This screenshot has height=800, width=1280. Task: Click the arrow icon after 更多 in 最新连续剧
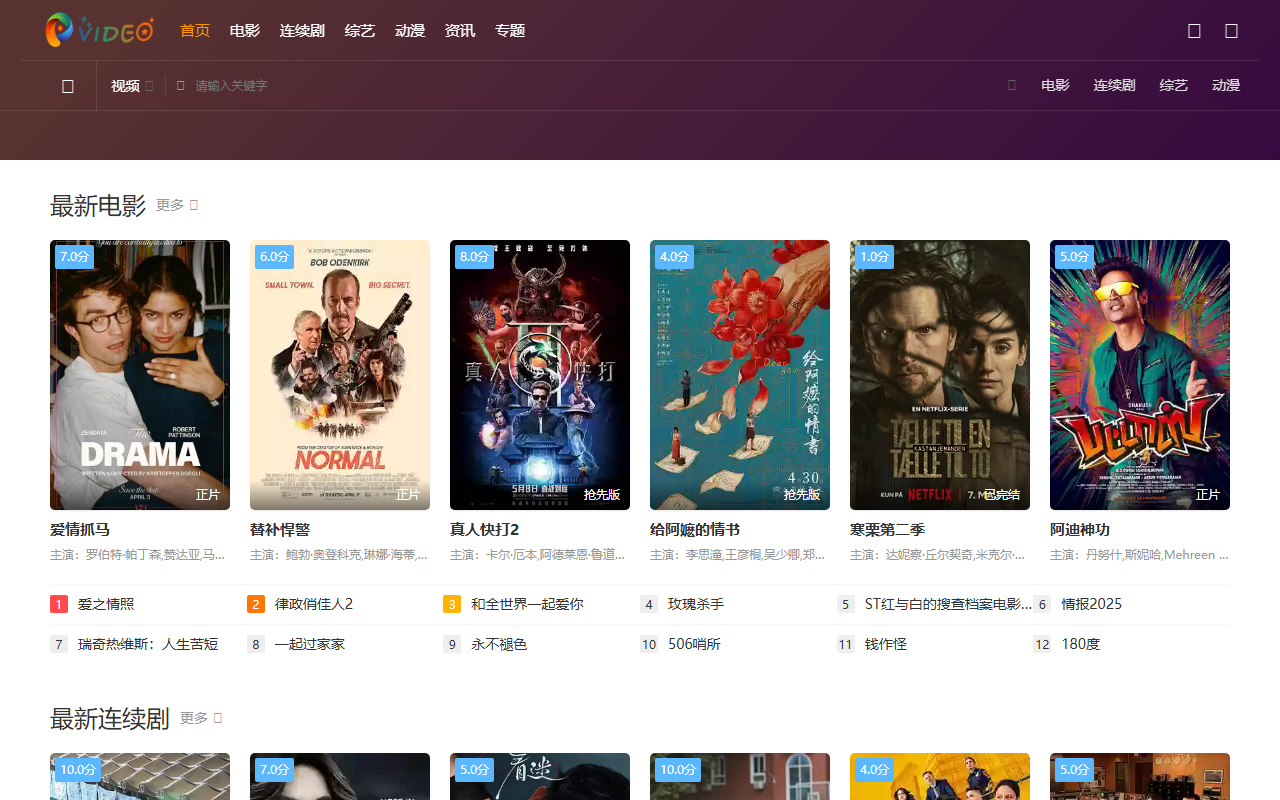point(218,718)
